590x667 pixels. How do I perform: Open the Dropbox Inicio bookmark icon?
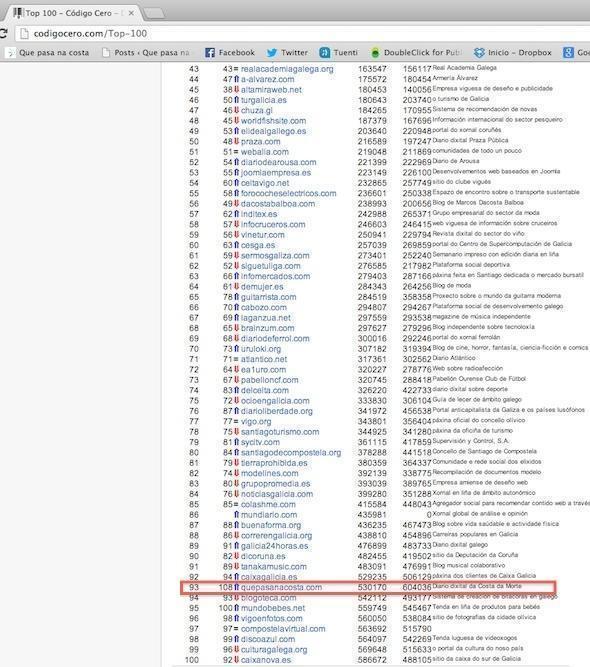(479, 53)
